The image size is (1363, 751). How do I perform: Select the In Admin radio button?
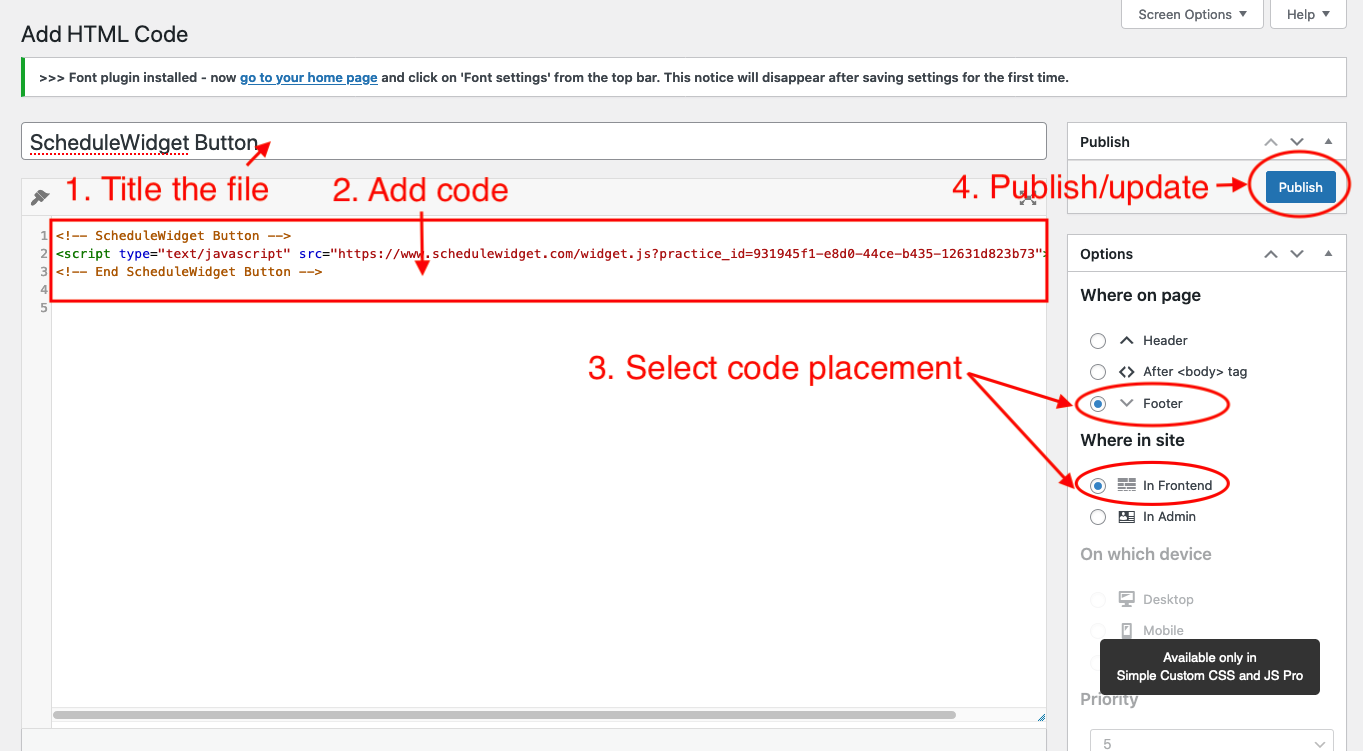click(1098, 517)
